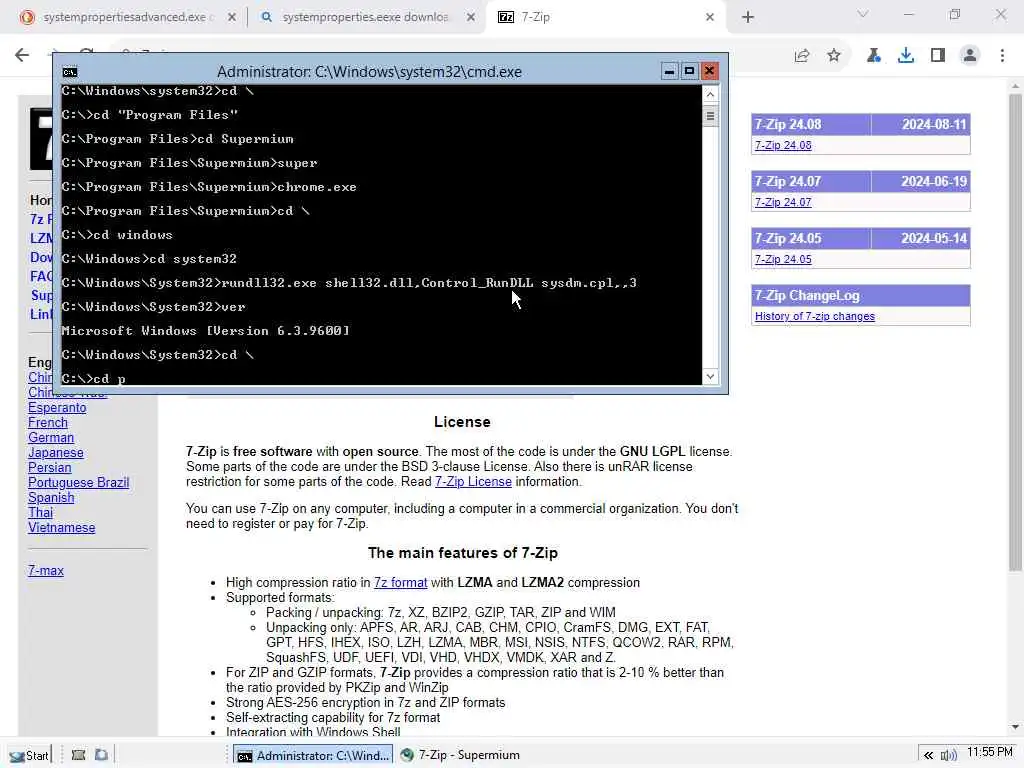The width and height of the screenshot is (1024, 768).
Task: Switch page language to Persian
Action: [50, 468]
